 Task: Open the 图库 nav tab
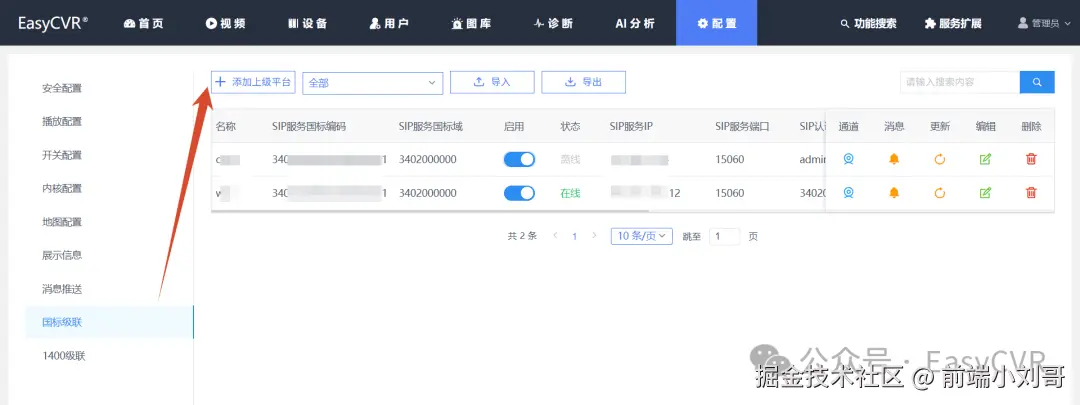[471, 23]
